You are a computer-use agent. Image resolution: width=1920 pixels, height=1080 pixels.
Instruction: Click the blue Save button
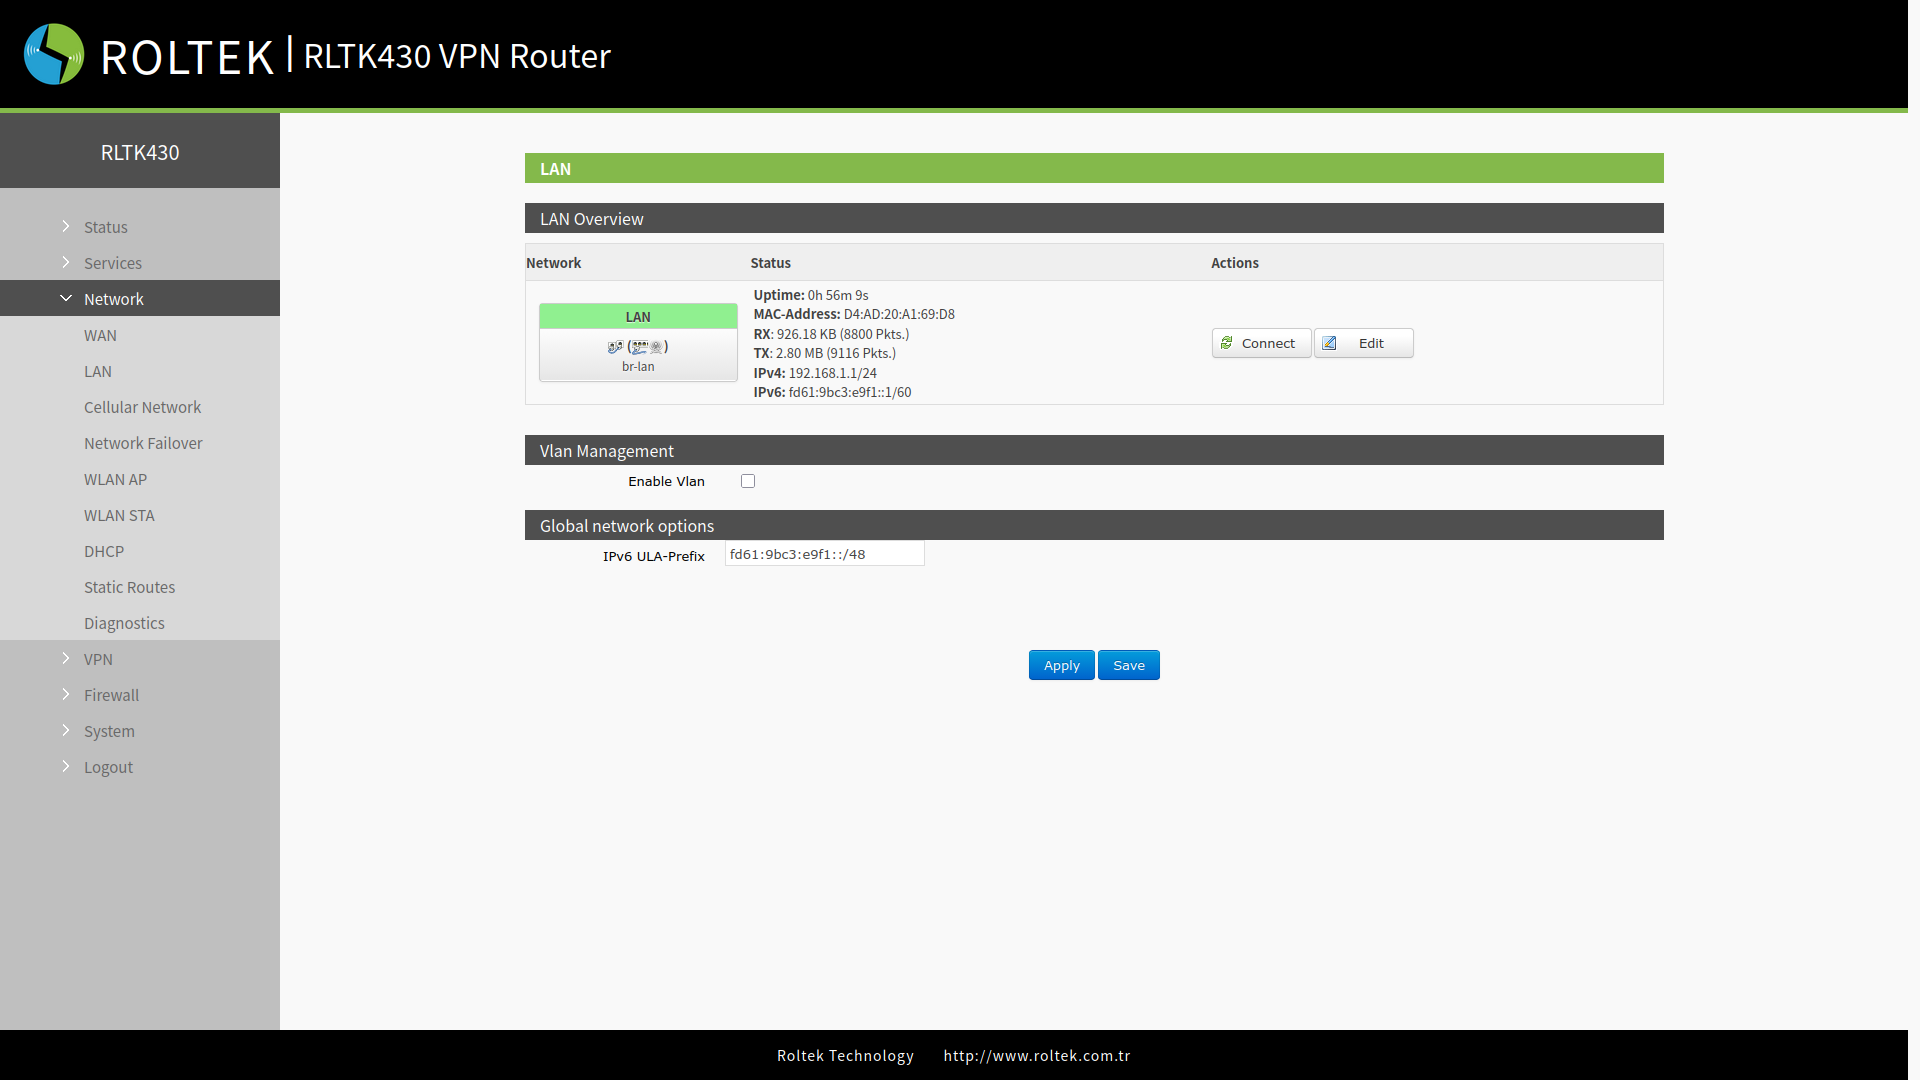(1128, 665)
